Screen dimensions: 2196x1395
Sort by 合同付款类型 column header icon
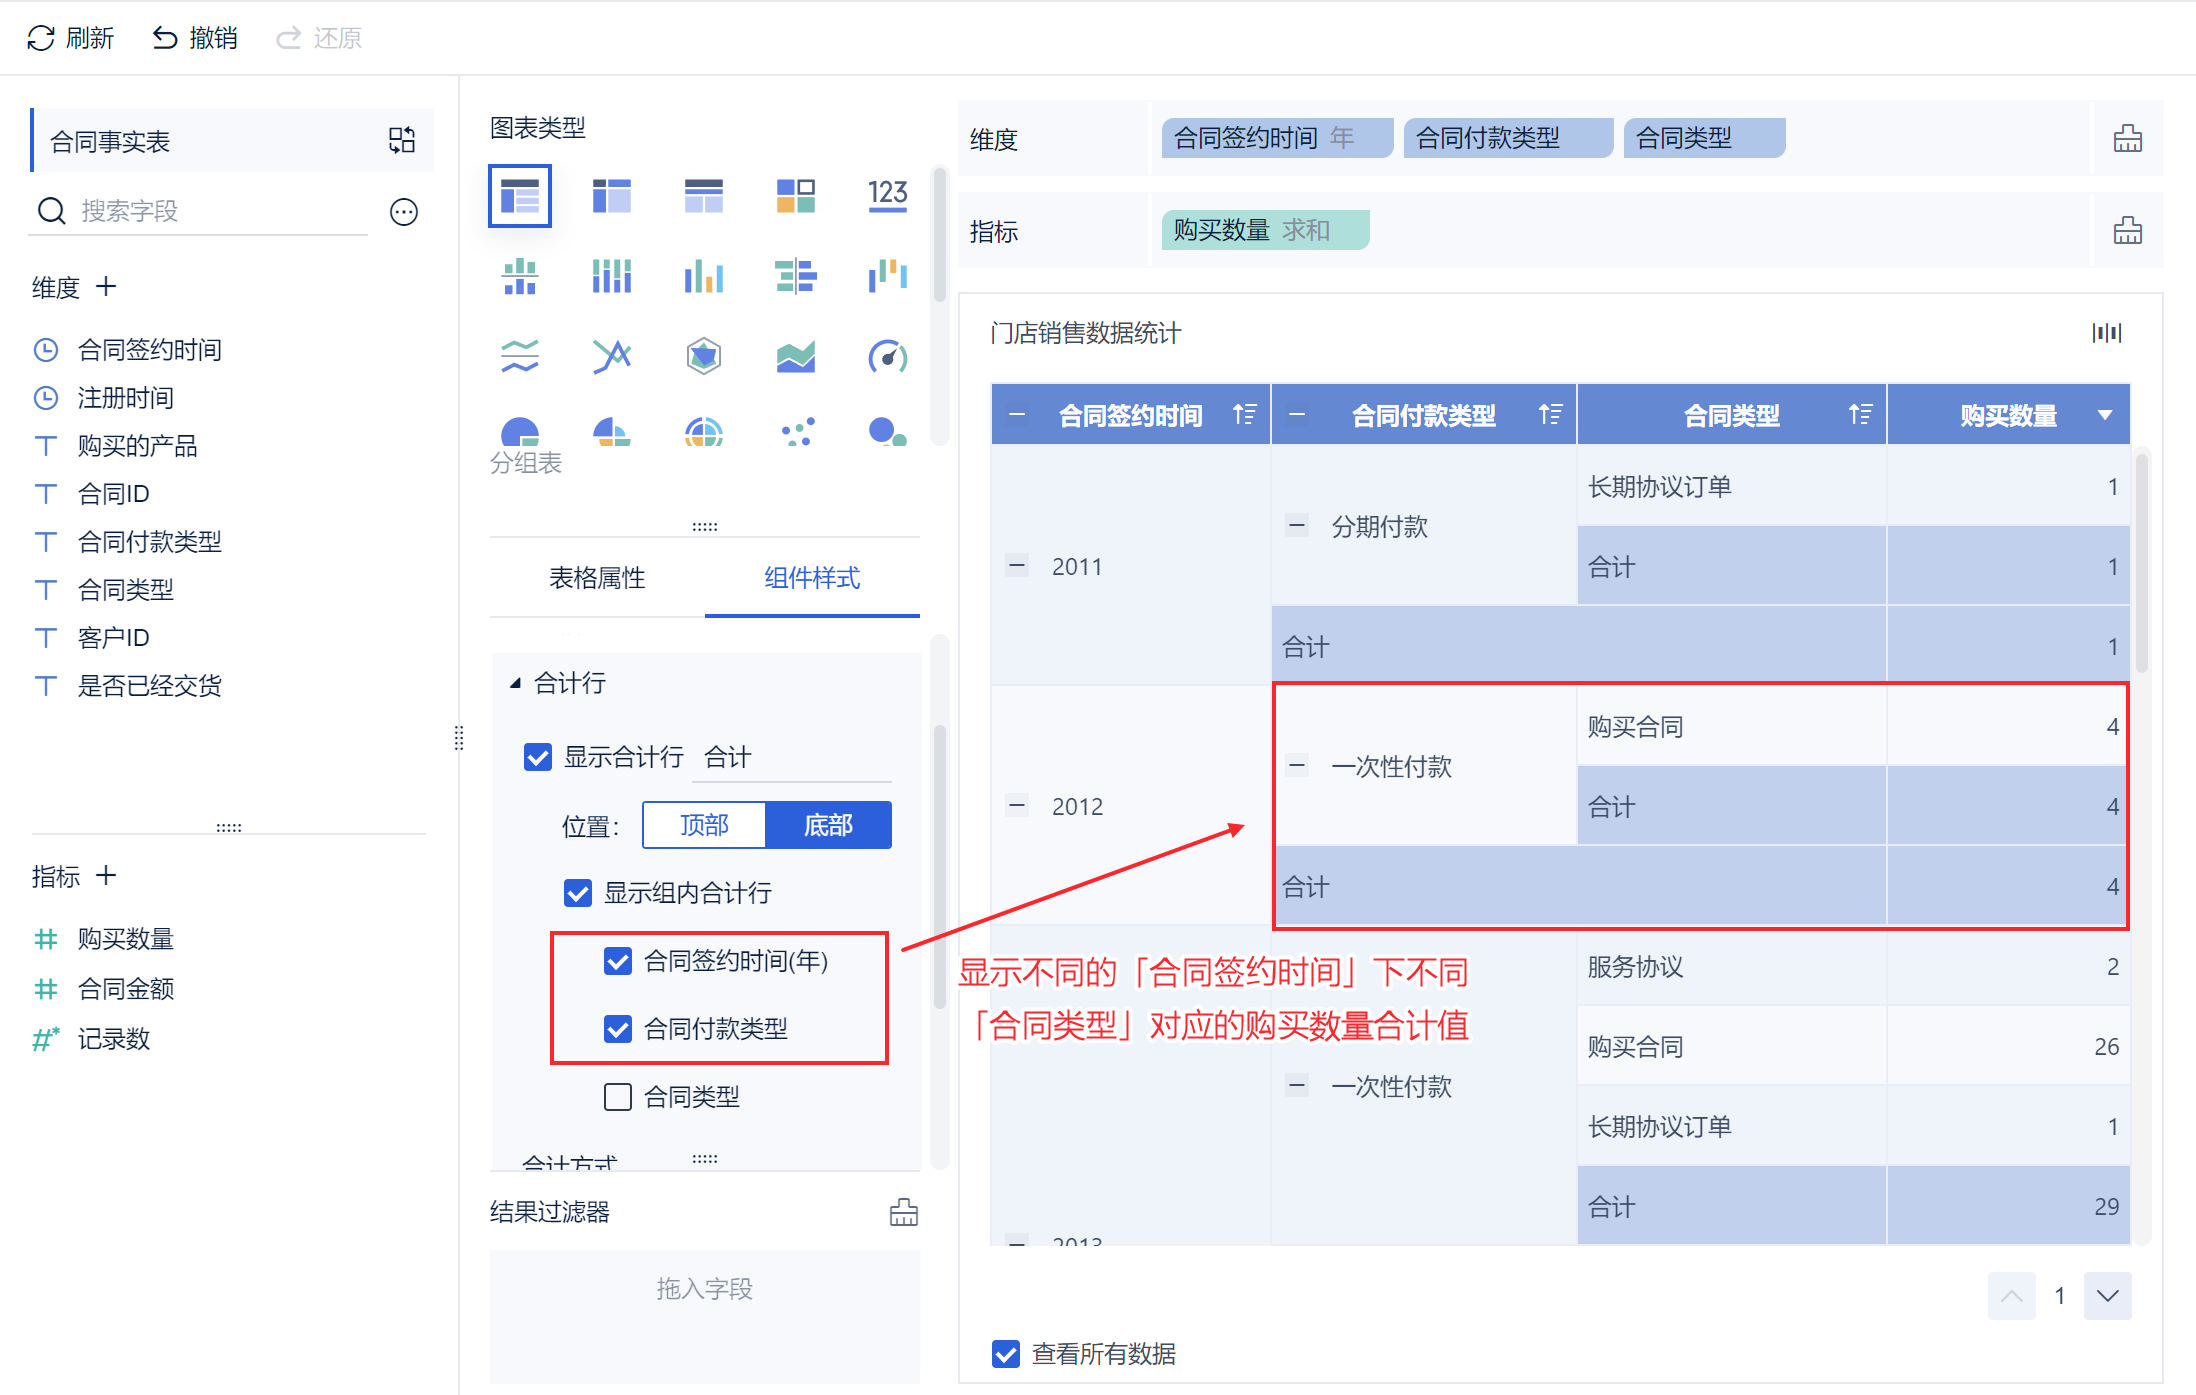1550,414
